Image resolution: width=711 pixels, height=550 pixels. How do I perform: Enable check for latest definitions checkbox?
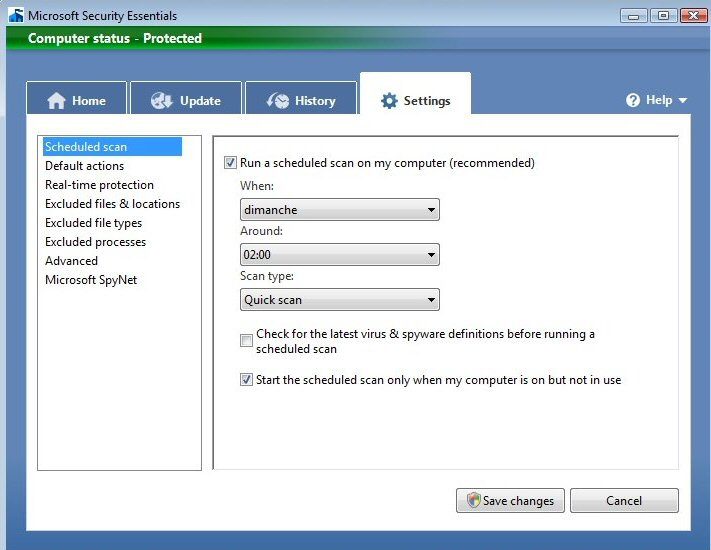(x=246, y=340)
